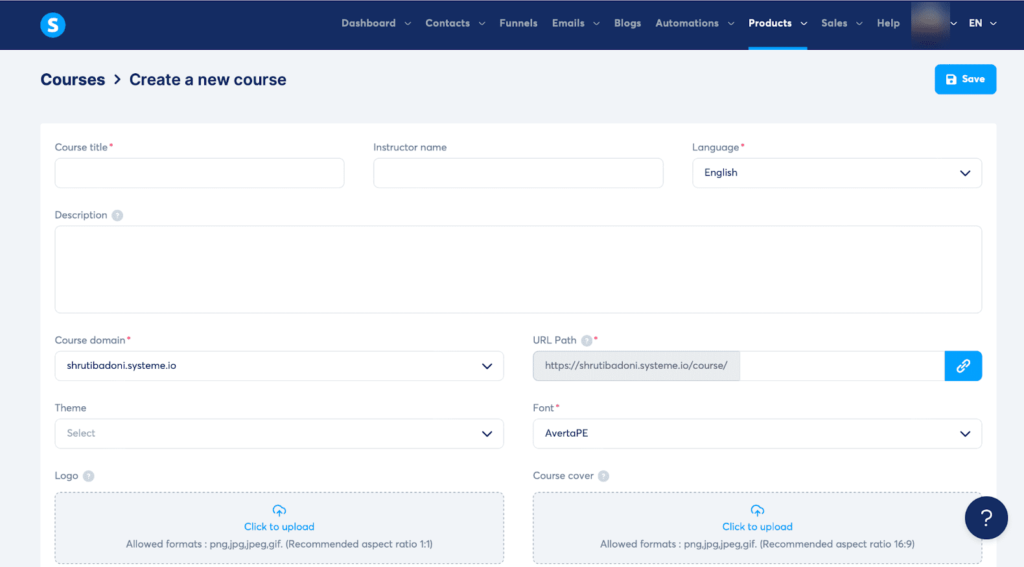The width and height of the screenshot is (1024, 567).
Task: Open the profile menu chevron
Action: point(953,24)
